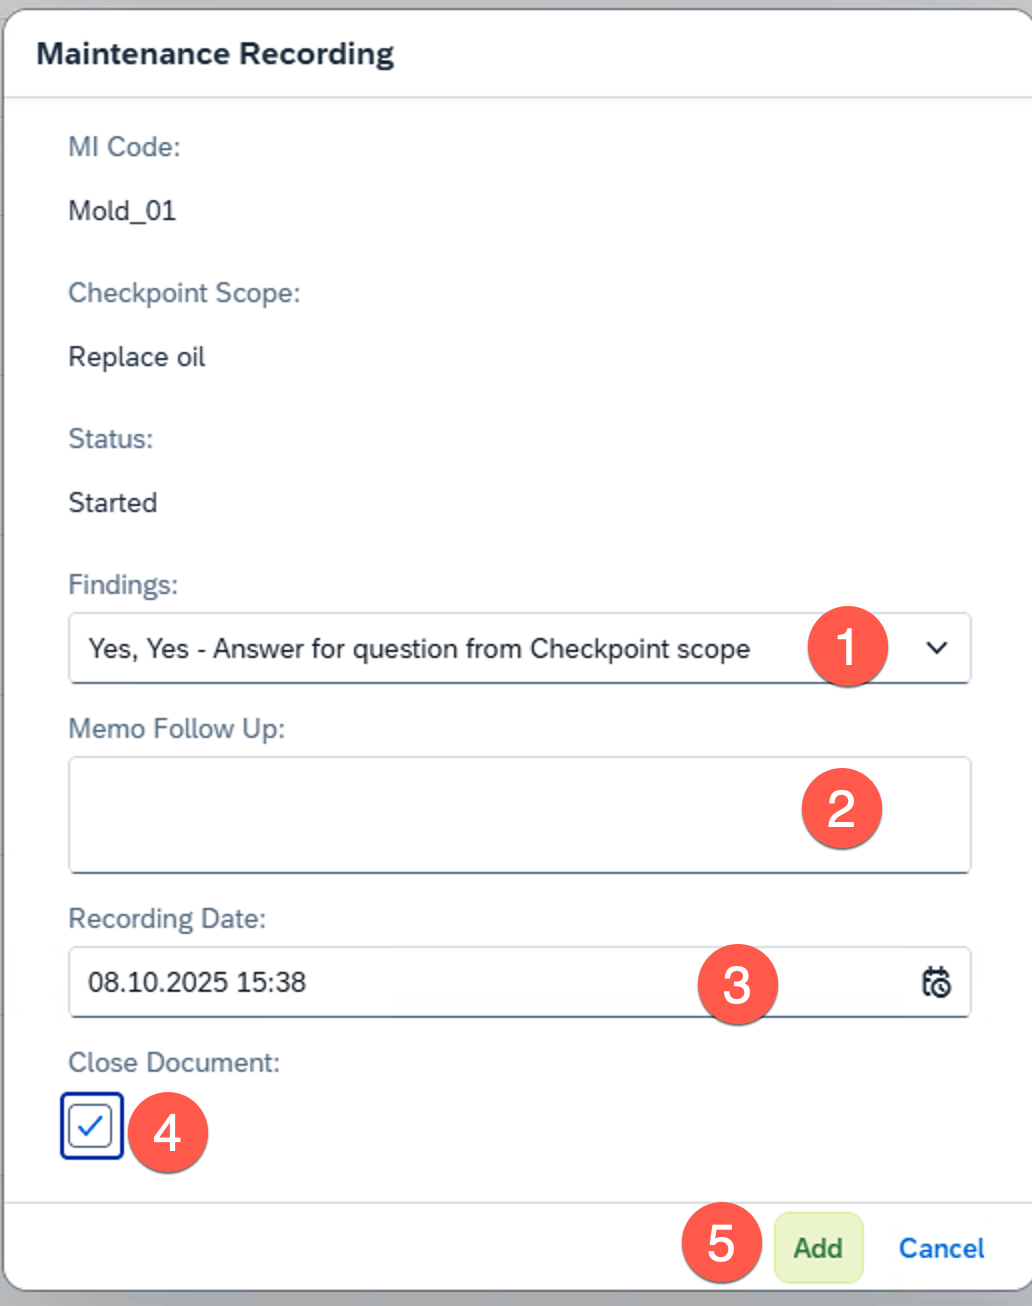Click the Started status value
Viewport: 1032px width, 1306px height.
click(x=113, y=502)
